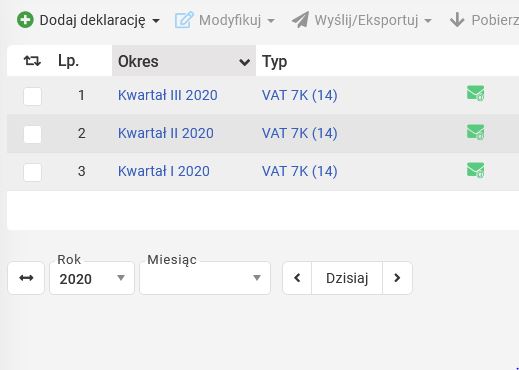Select the checkbox for row 3

click(x=32, y=172)
